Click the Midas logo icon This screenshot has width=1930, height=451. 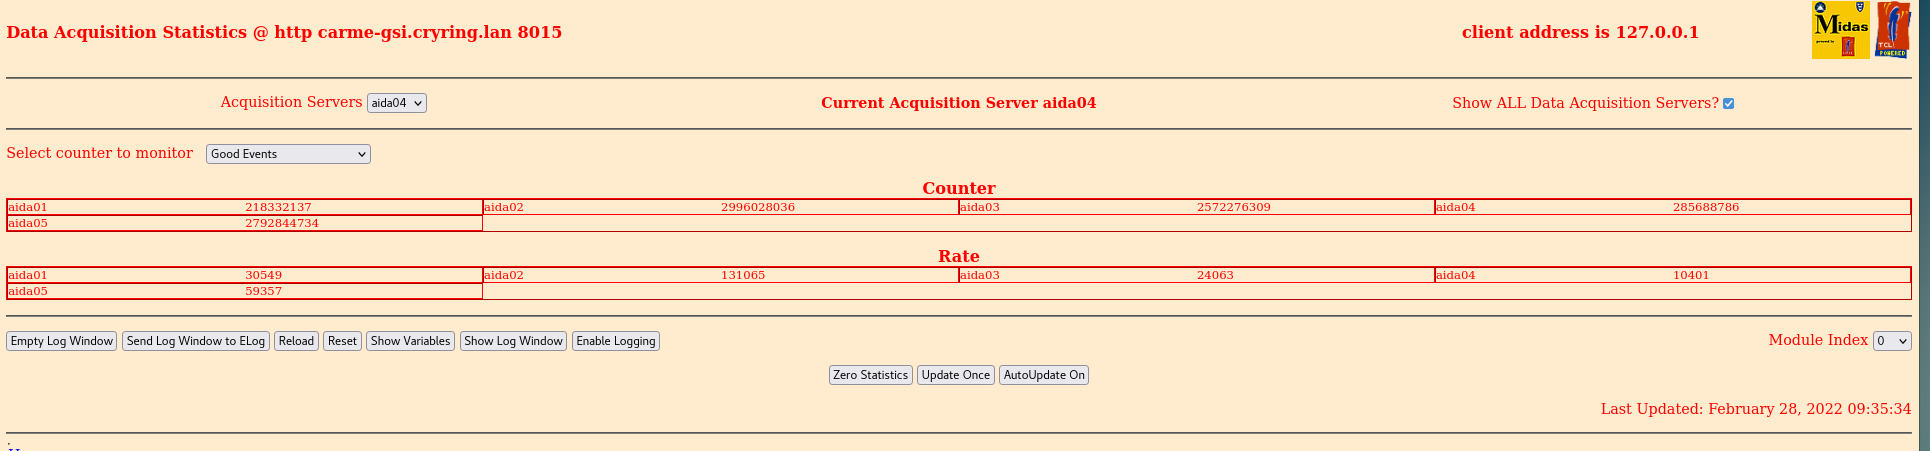[1840, 30]
